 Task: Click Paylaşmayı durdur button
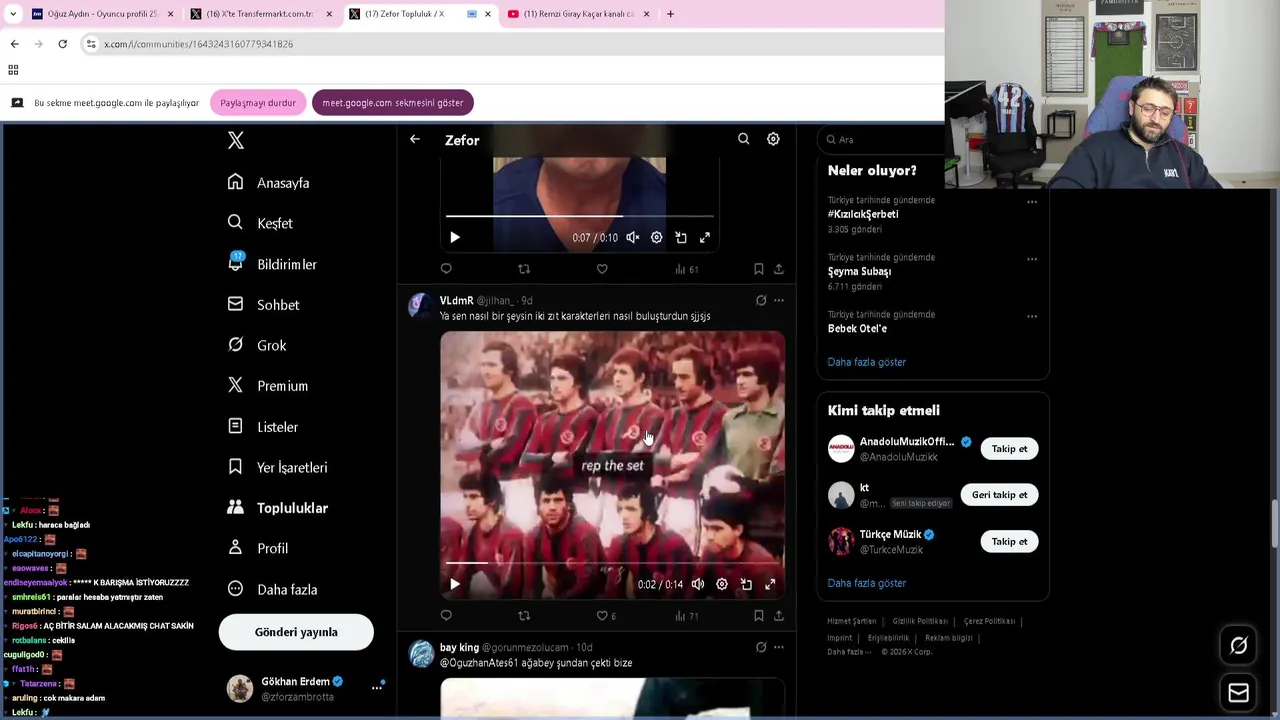tap(258, 103)
